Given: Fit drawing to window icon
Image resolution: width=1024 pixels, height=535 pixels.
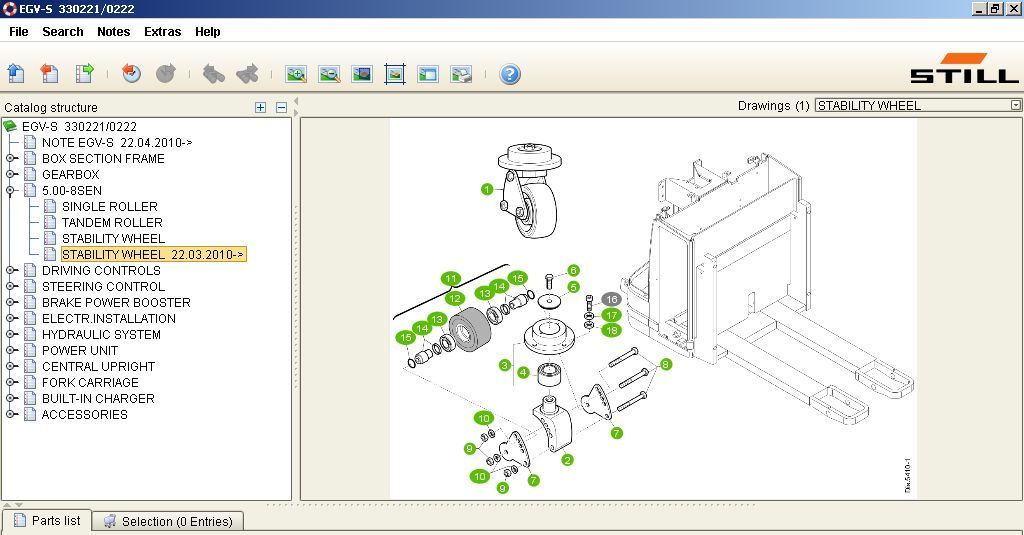Looking at the screenshot, I should (x=394, y=74).
